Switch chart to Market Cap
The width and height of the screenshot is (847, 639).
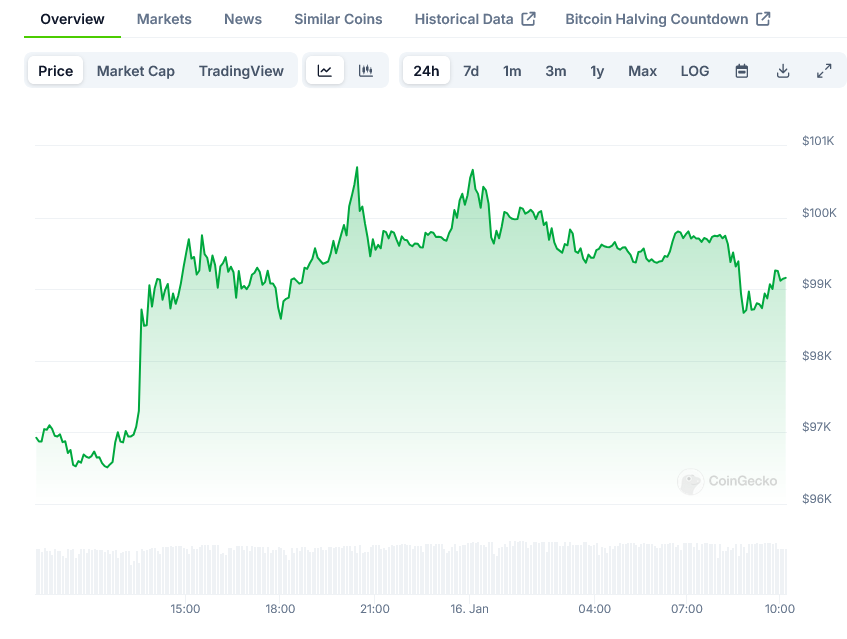[136, 71]
